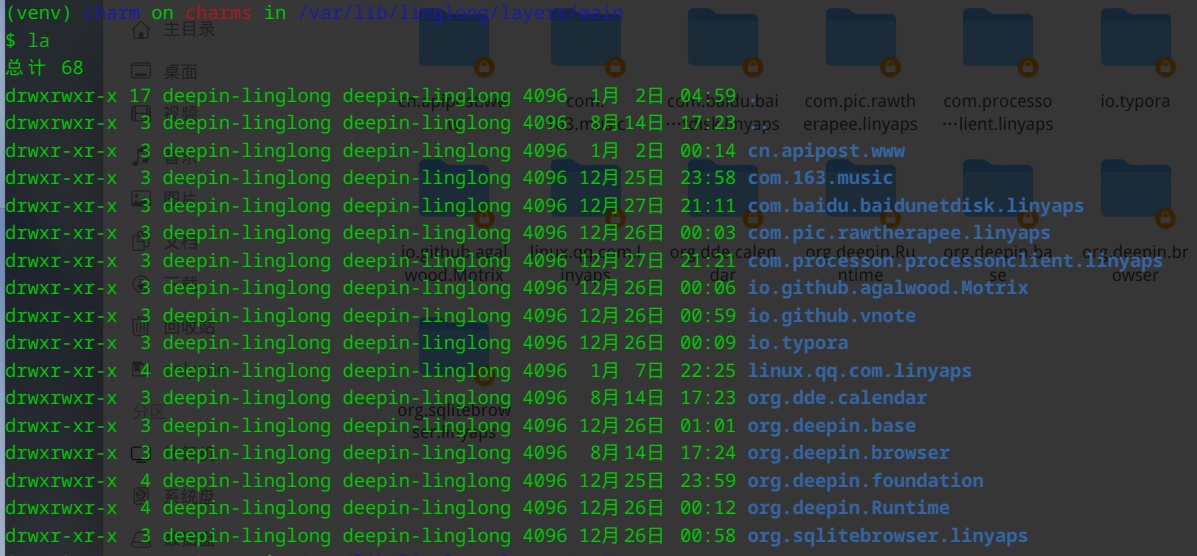Click org.deepin.browser in the terminal listing
This screenshot has width=1197, height=556.
(849, 454)
